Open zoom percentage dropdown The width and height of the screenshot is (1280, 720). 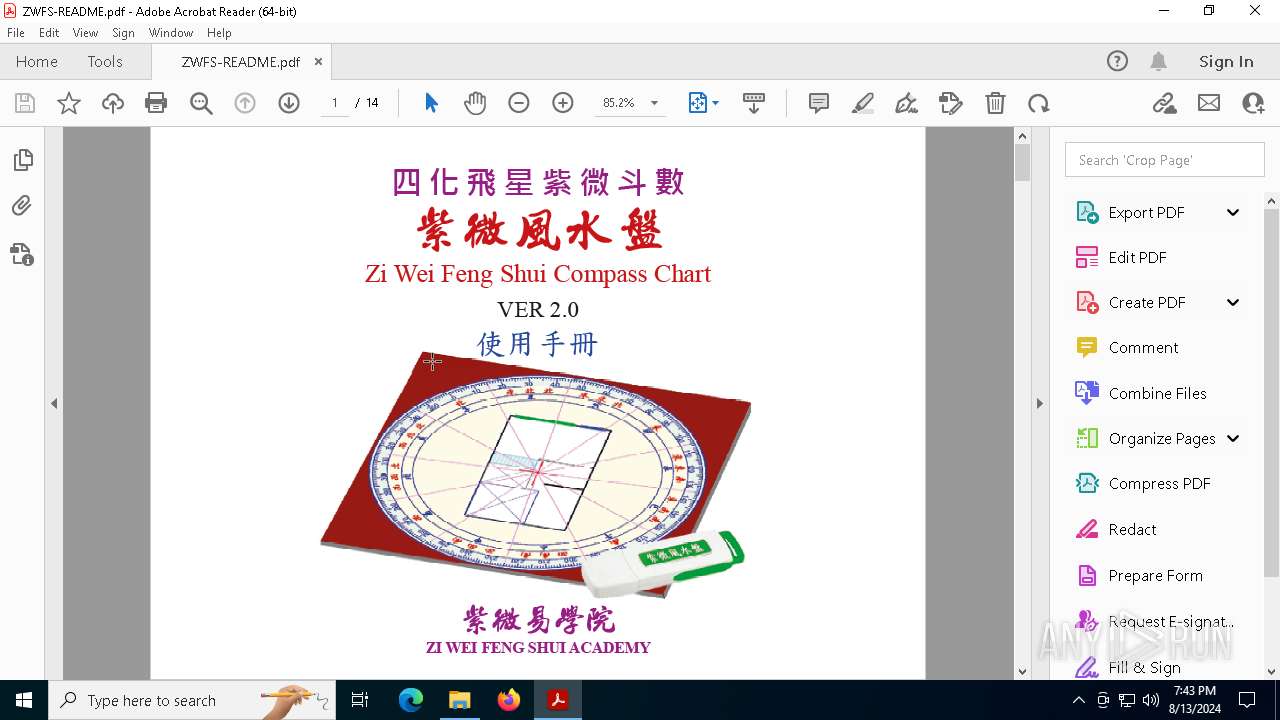pos(654,103)
